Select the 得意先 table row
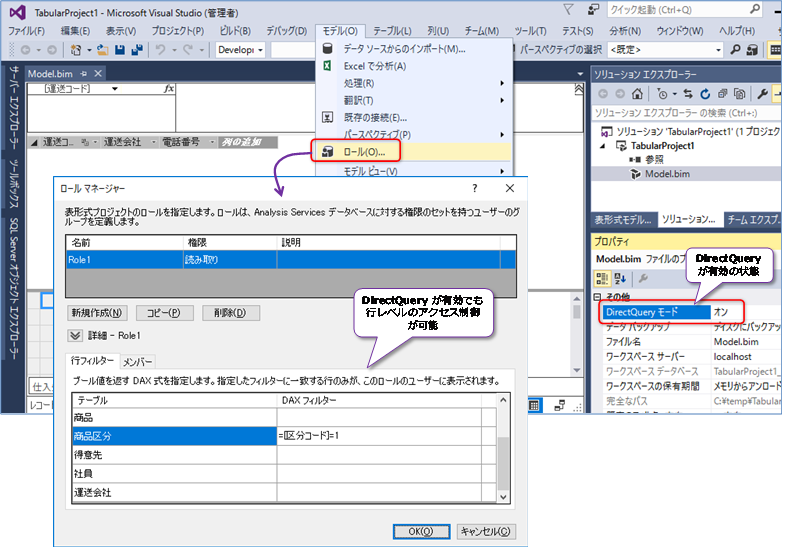Screen dimensions: 800x549 174,455
